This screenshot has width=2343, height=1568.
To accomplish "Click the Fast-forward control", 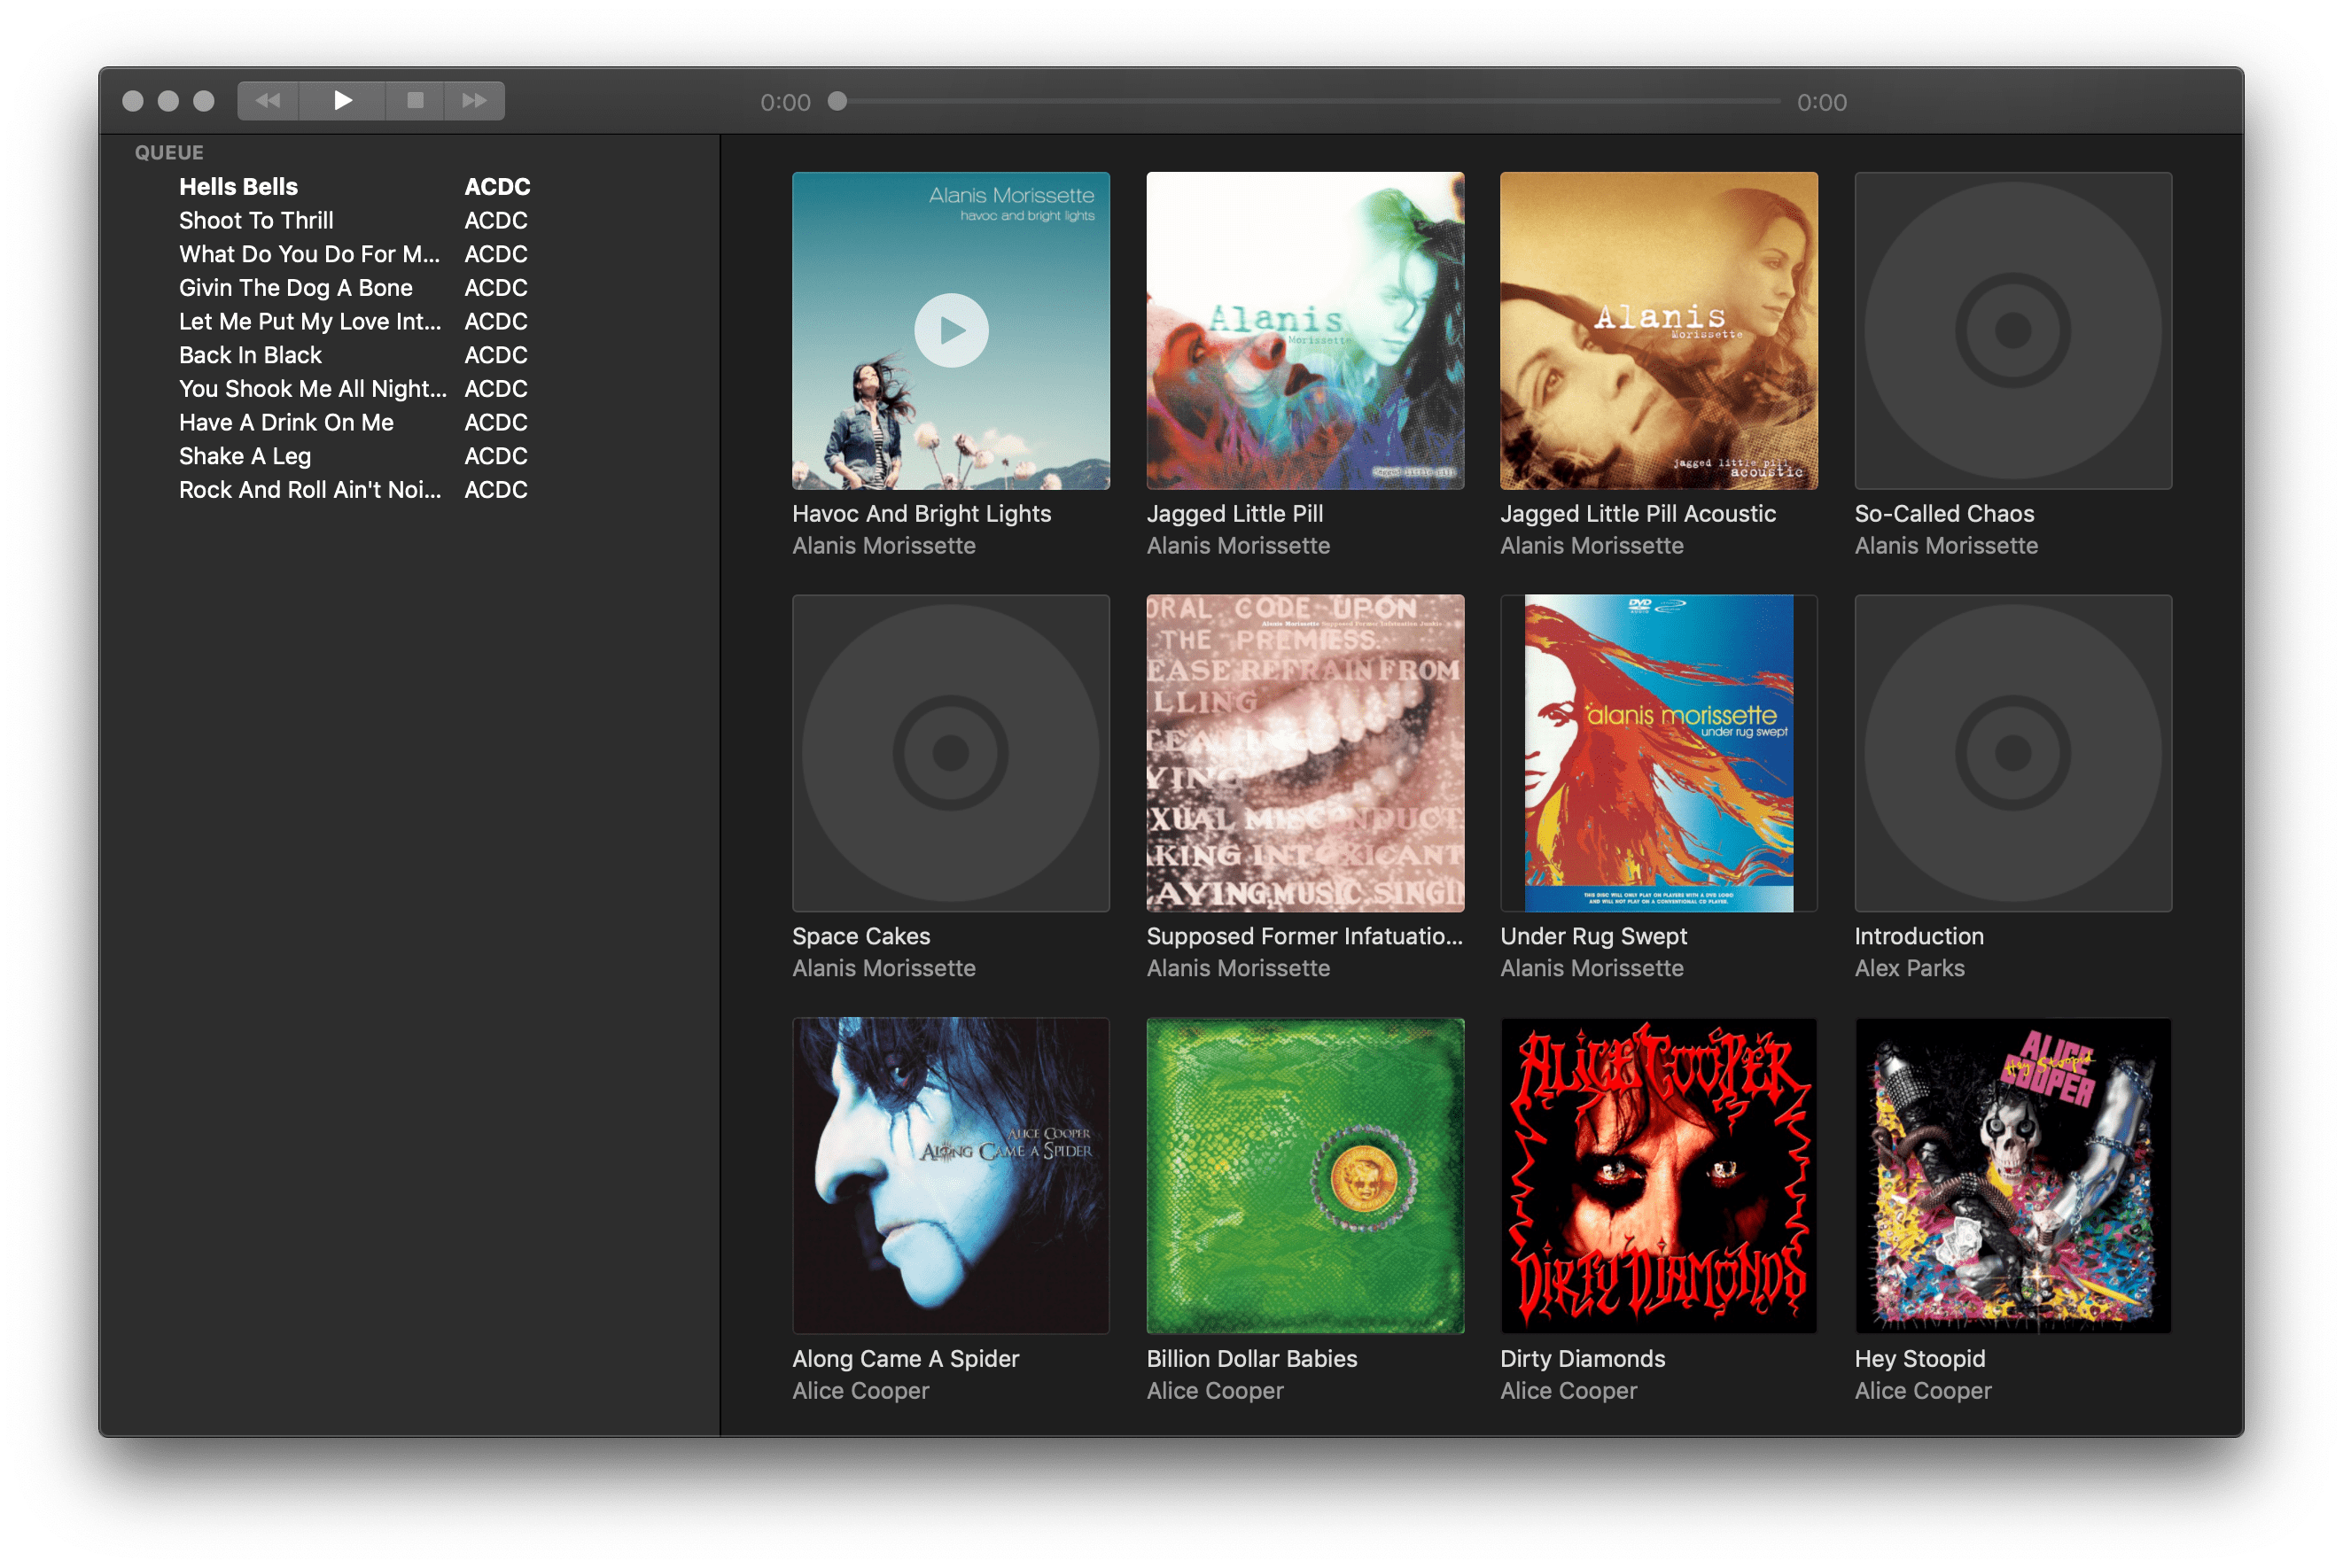I will tap(473, 100).
